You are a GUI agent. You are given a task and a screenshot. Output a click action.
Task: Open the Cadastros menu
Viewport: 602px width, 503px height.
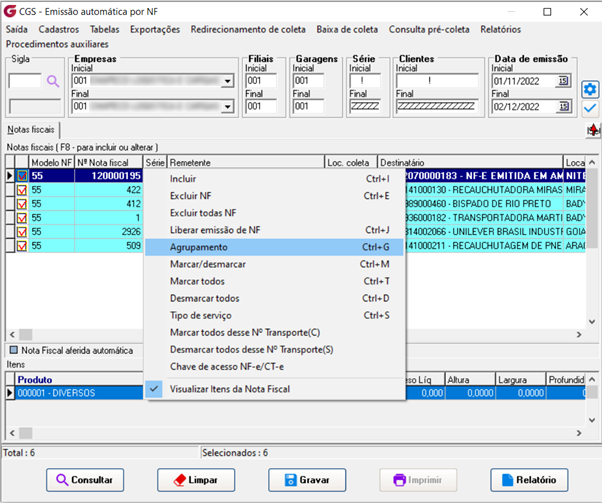point(59,30)
